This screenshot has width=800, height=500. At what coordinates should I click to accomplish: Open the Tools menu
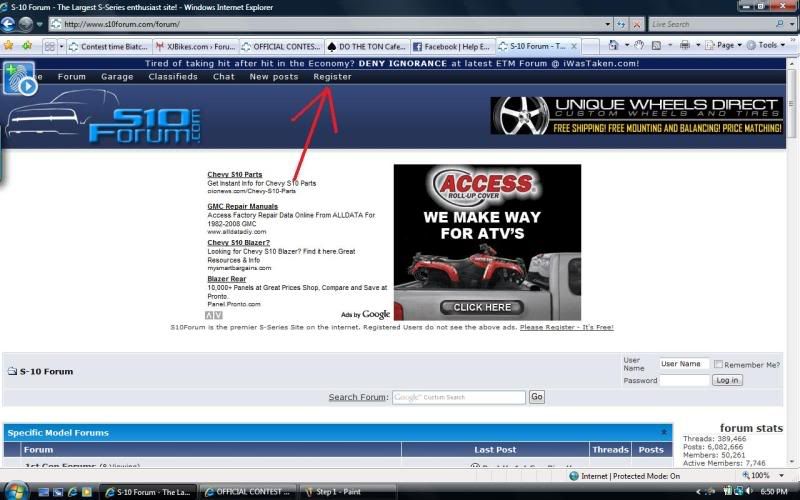point(766,45)
